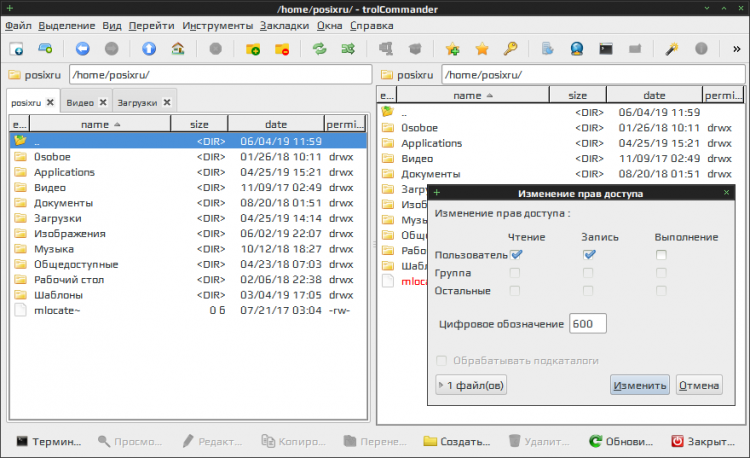Click the Go to parent folder icon
Screen dimensions: 750x458
point(149,48)
